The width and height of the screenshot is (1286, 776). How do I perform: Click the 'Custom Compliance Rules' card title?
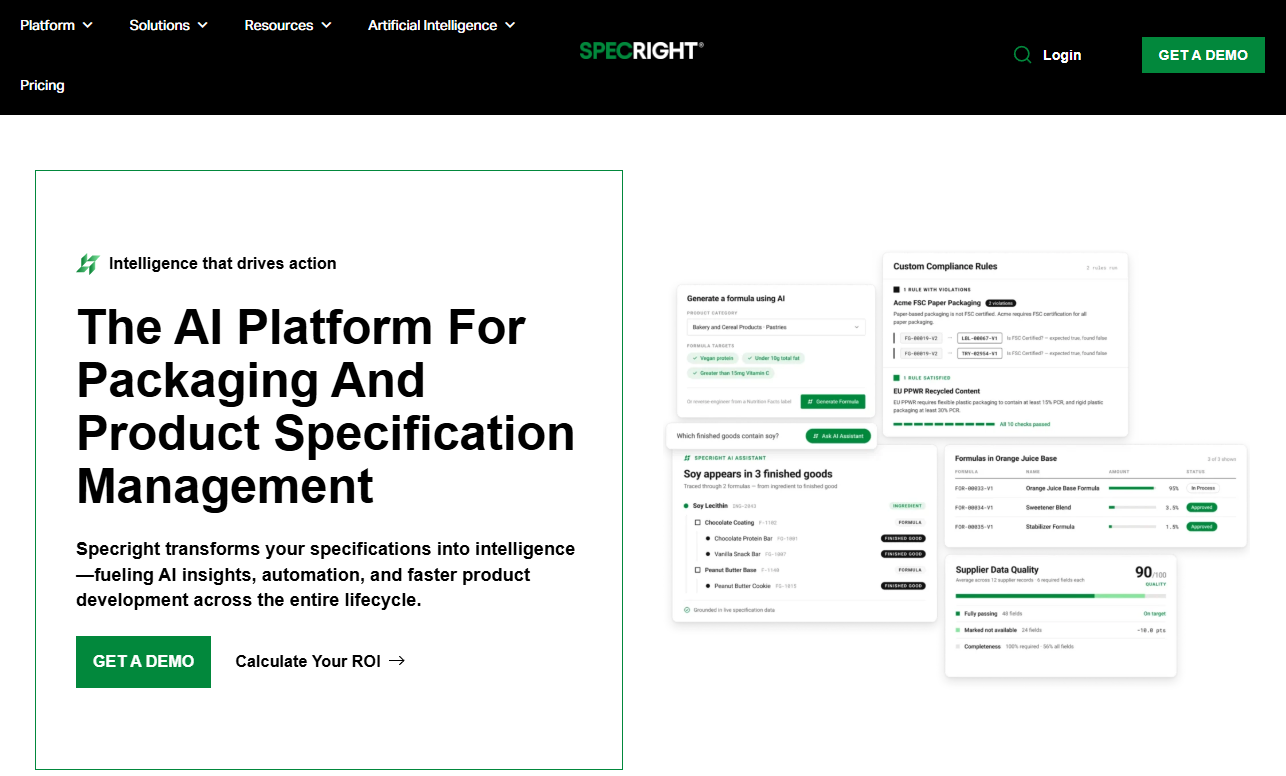point(945,267)
